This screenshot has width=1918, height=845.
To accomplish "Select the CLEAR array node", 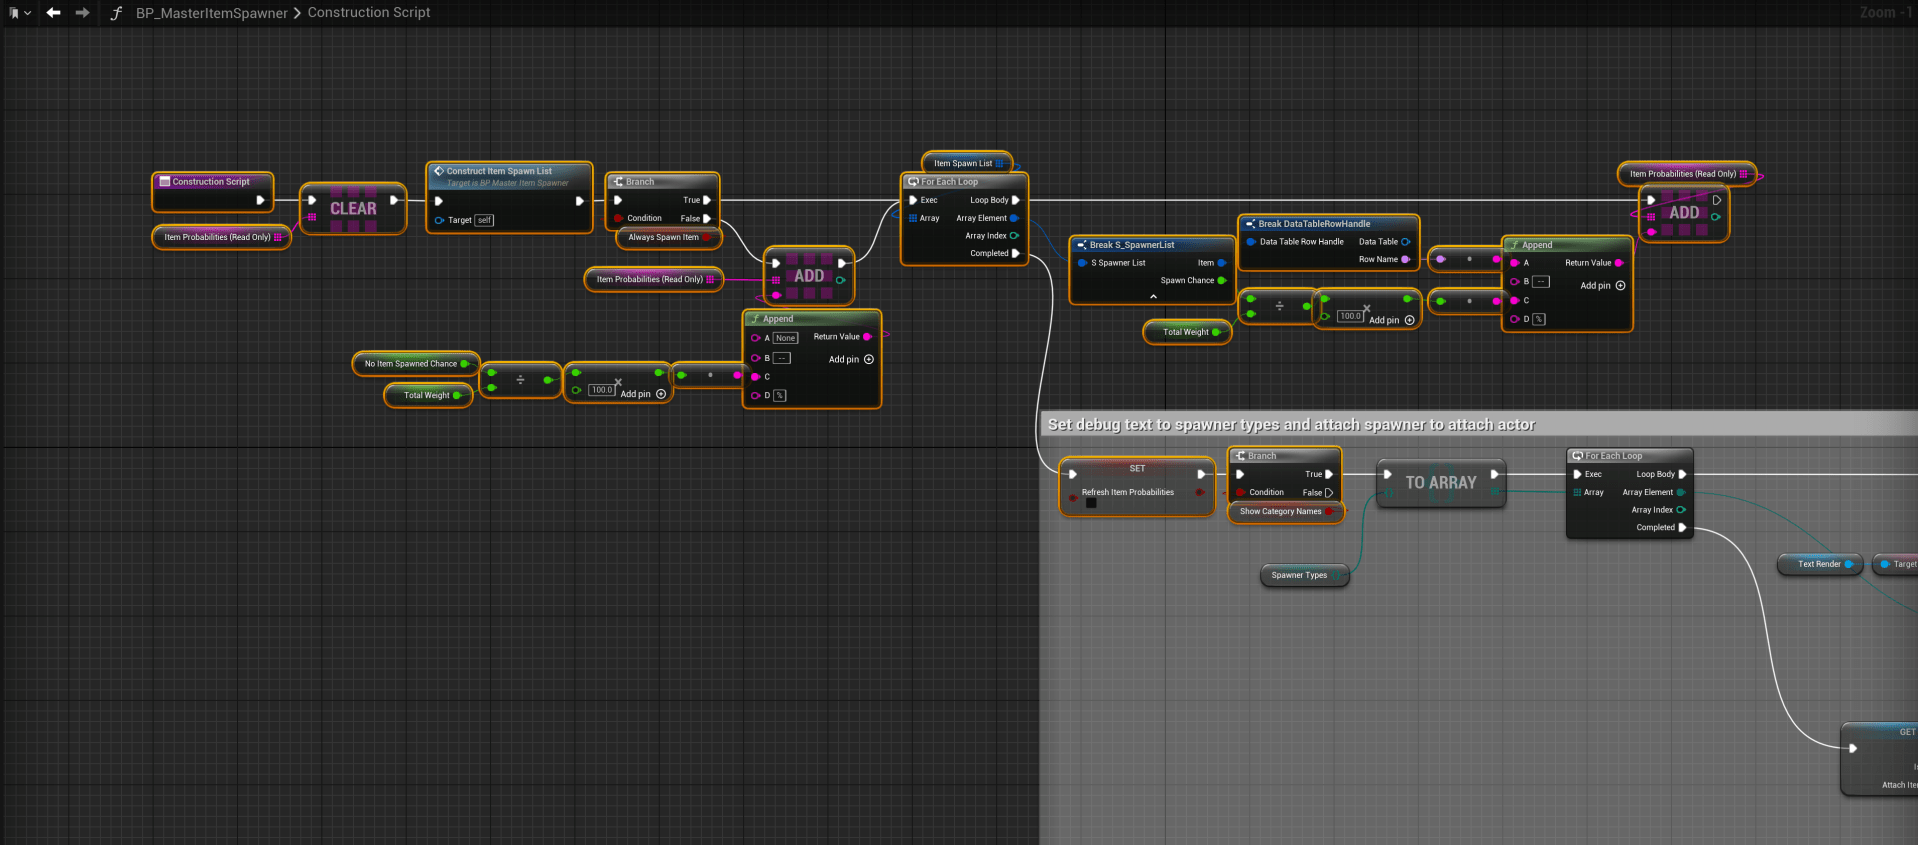I will click(x=353, y=209).
